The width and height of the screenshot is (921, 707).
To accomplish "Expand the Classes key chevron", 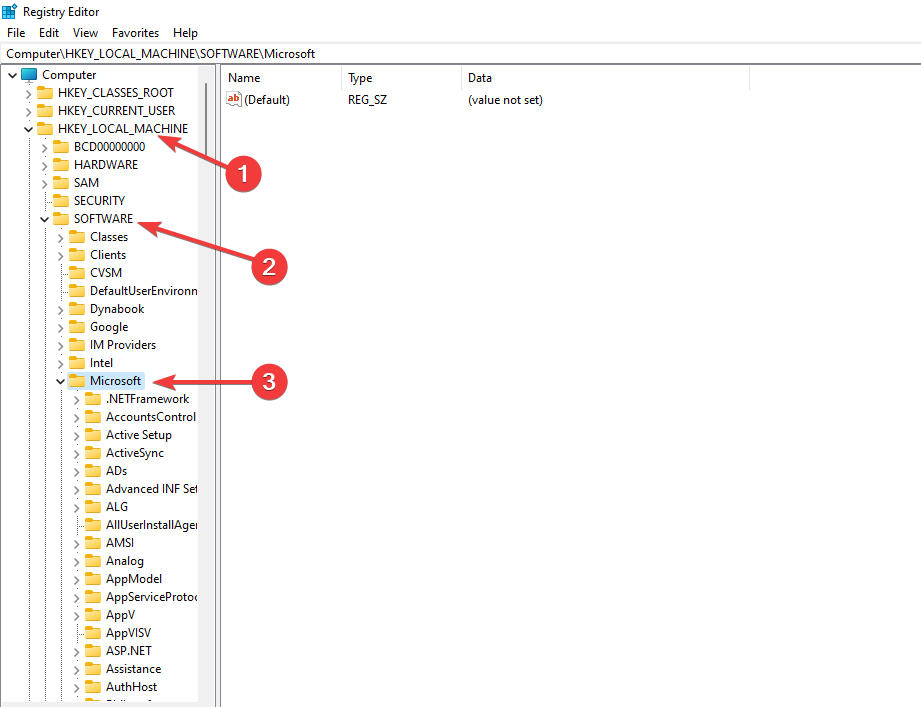I will (x=60, y=237).
